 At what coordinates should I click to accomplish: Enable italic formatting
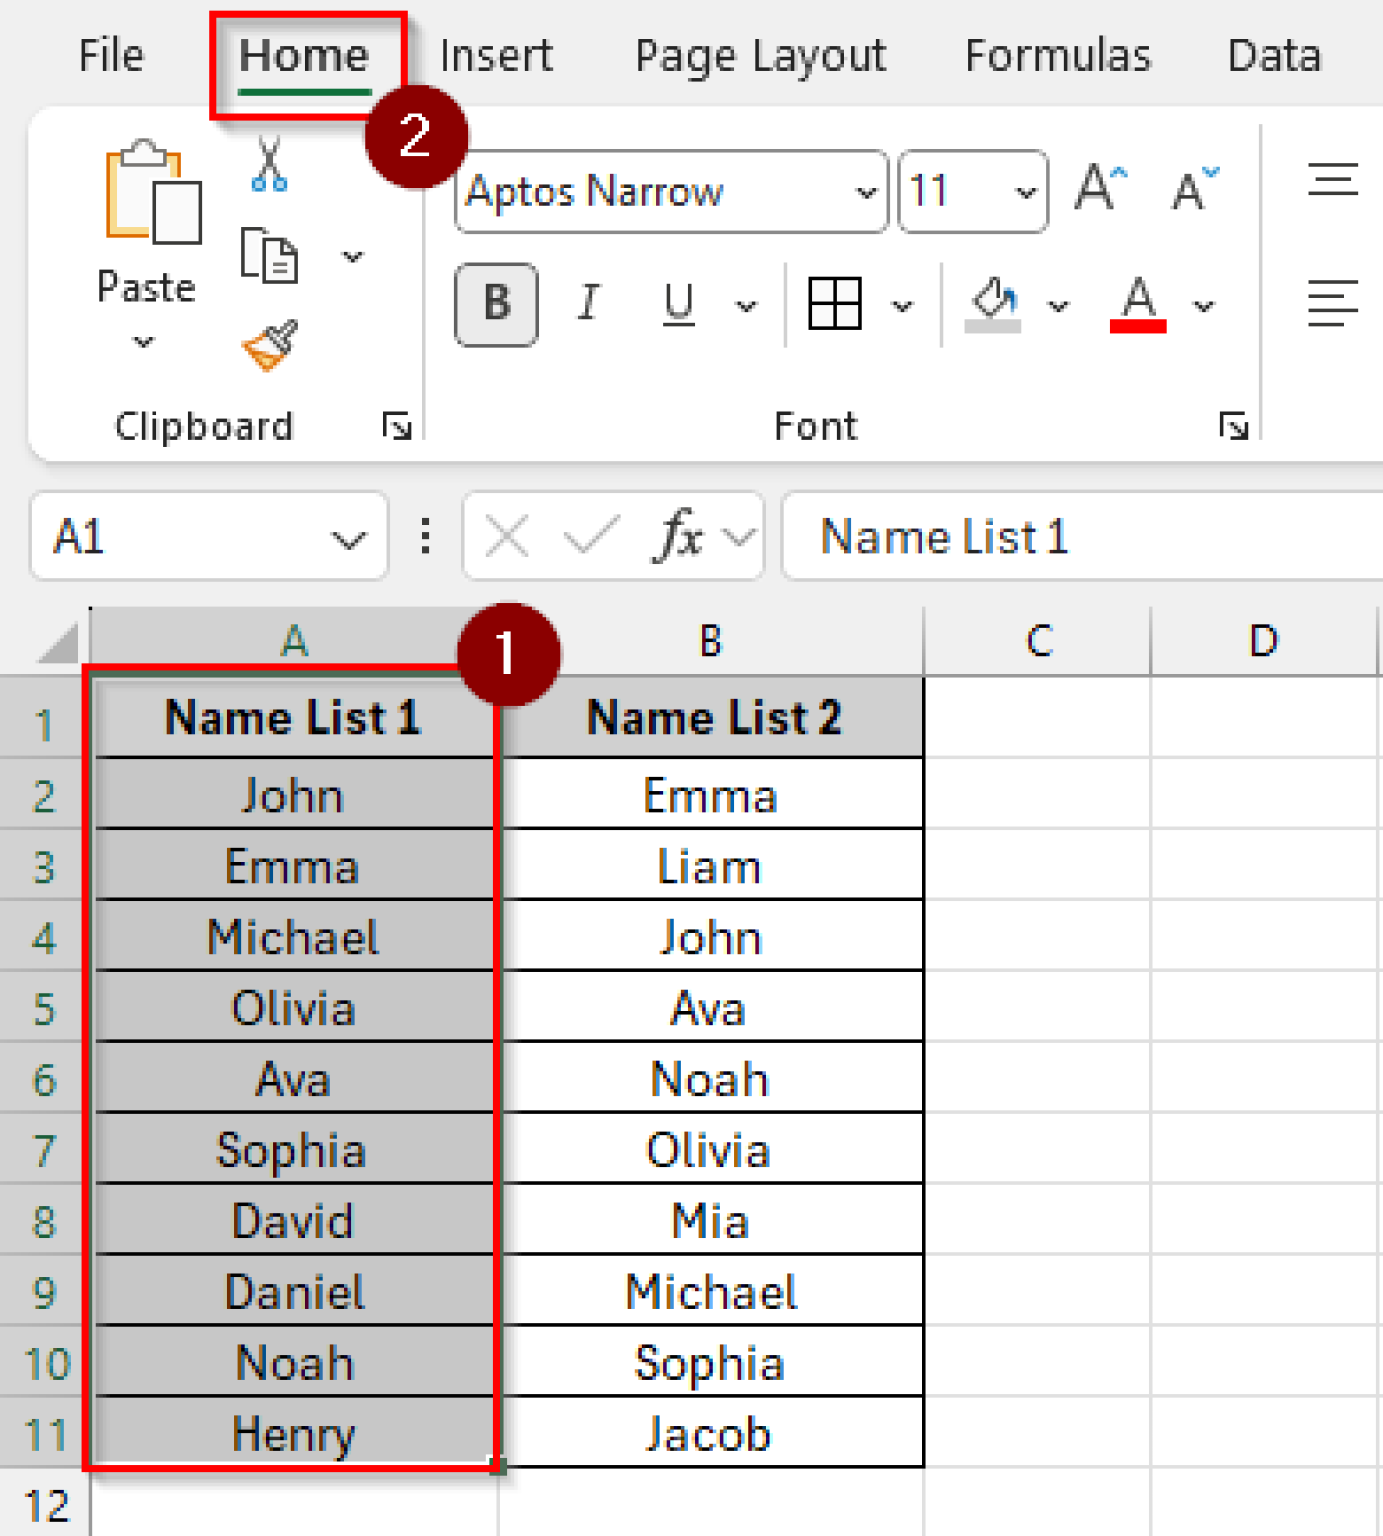coord(588,305)
